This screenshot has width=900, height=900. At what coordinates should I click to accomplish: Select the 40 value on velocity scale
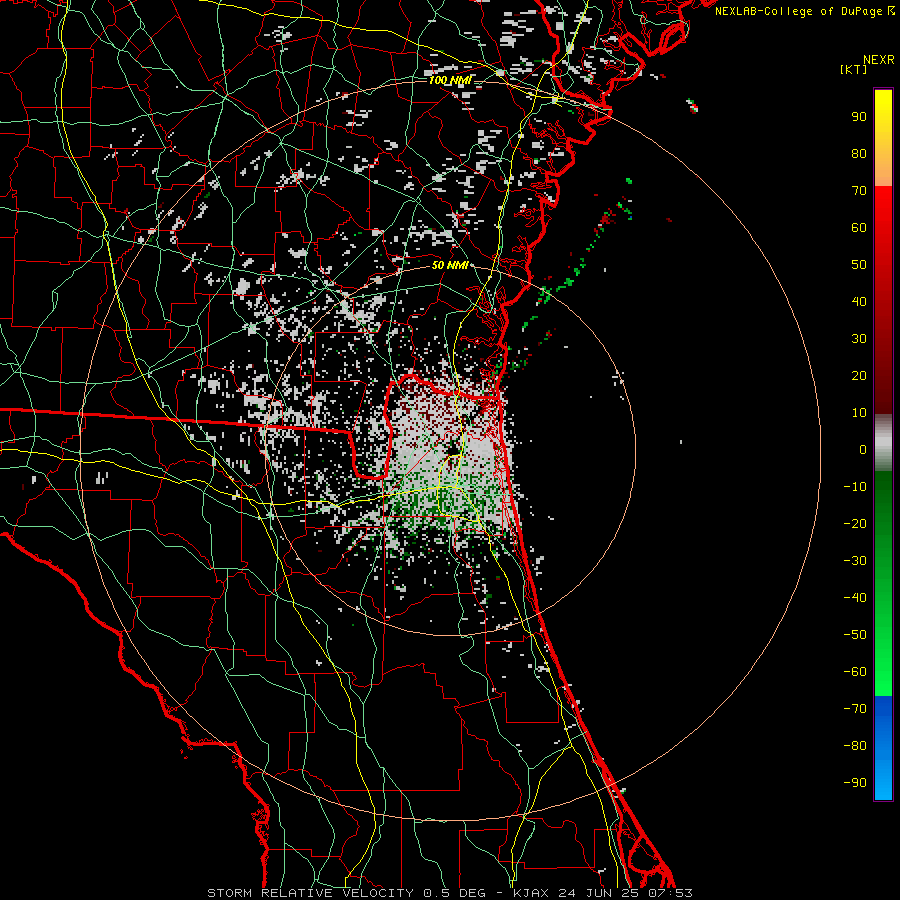click(859, 301)
